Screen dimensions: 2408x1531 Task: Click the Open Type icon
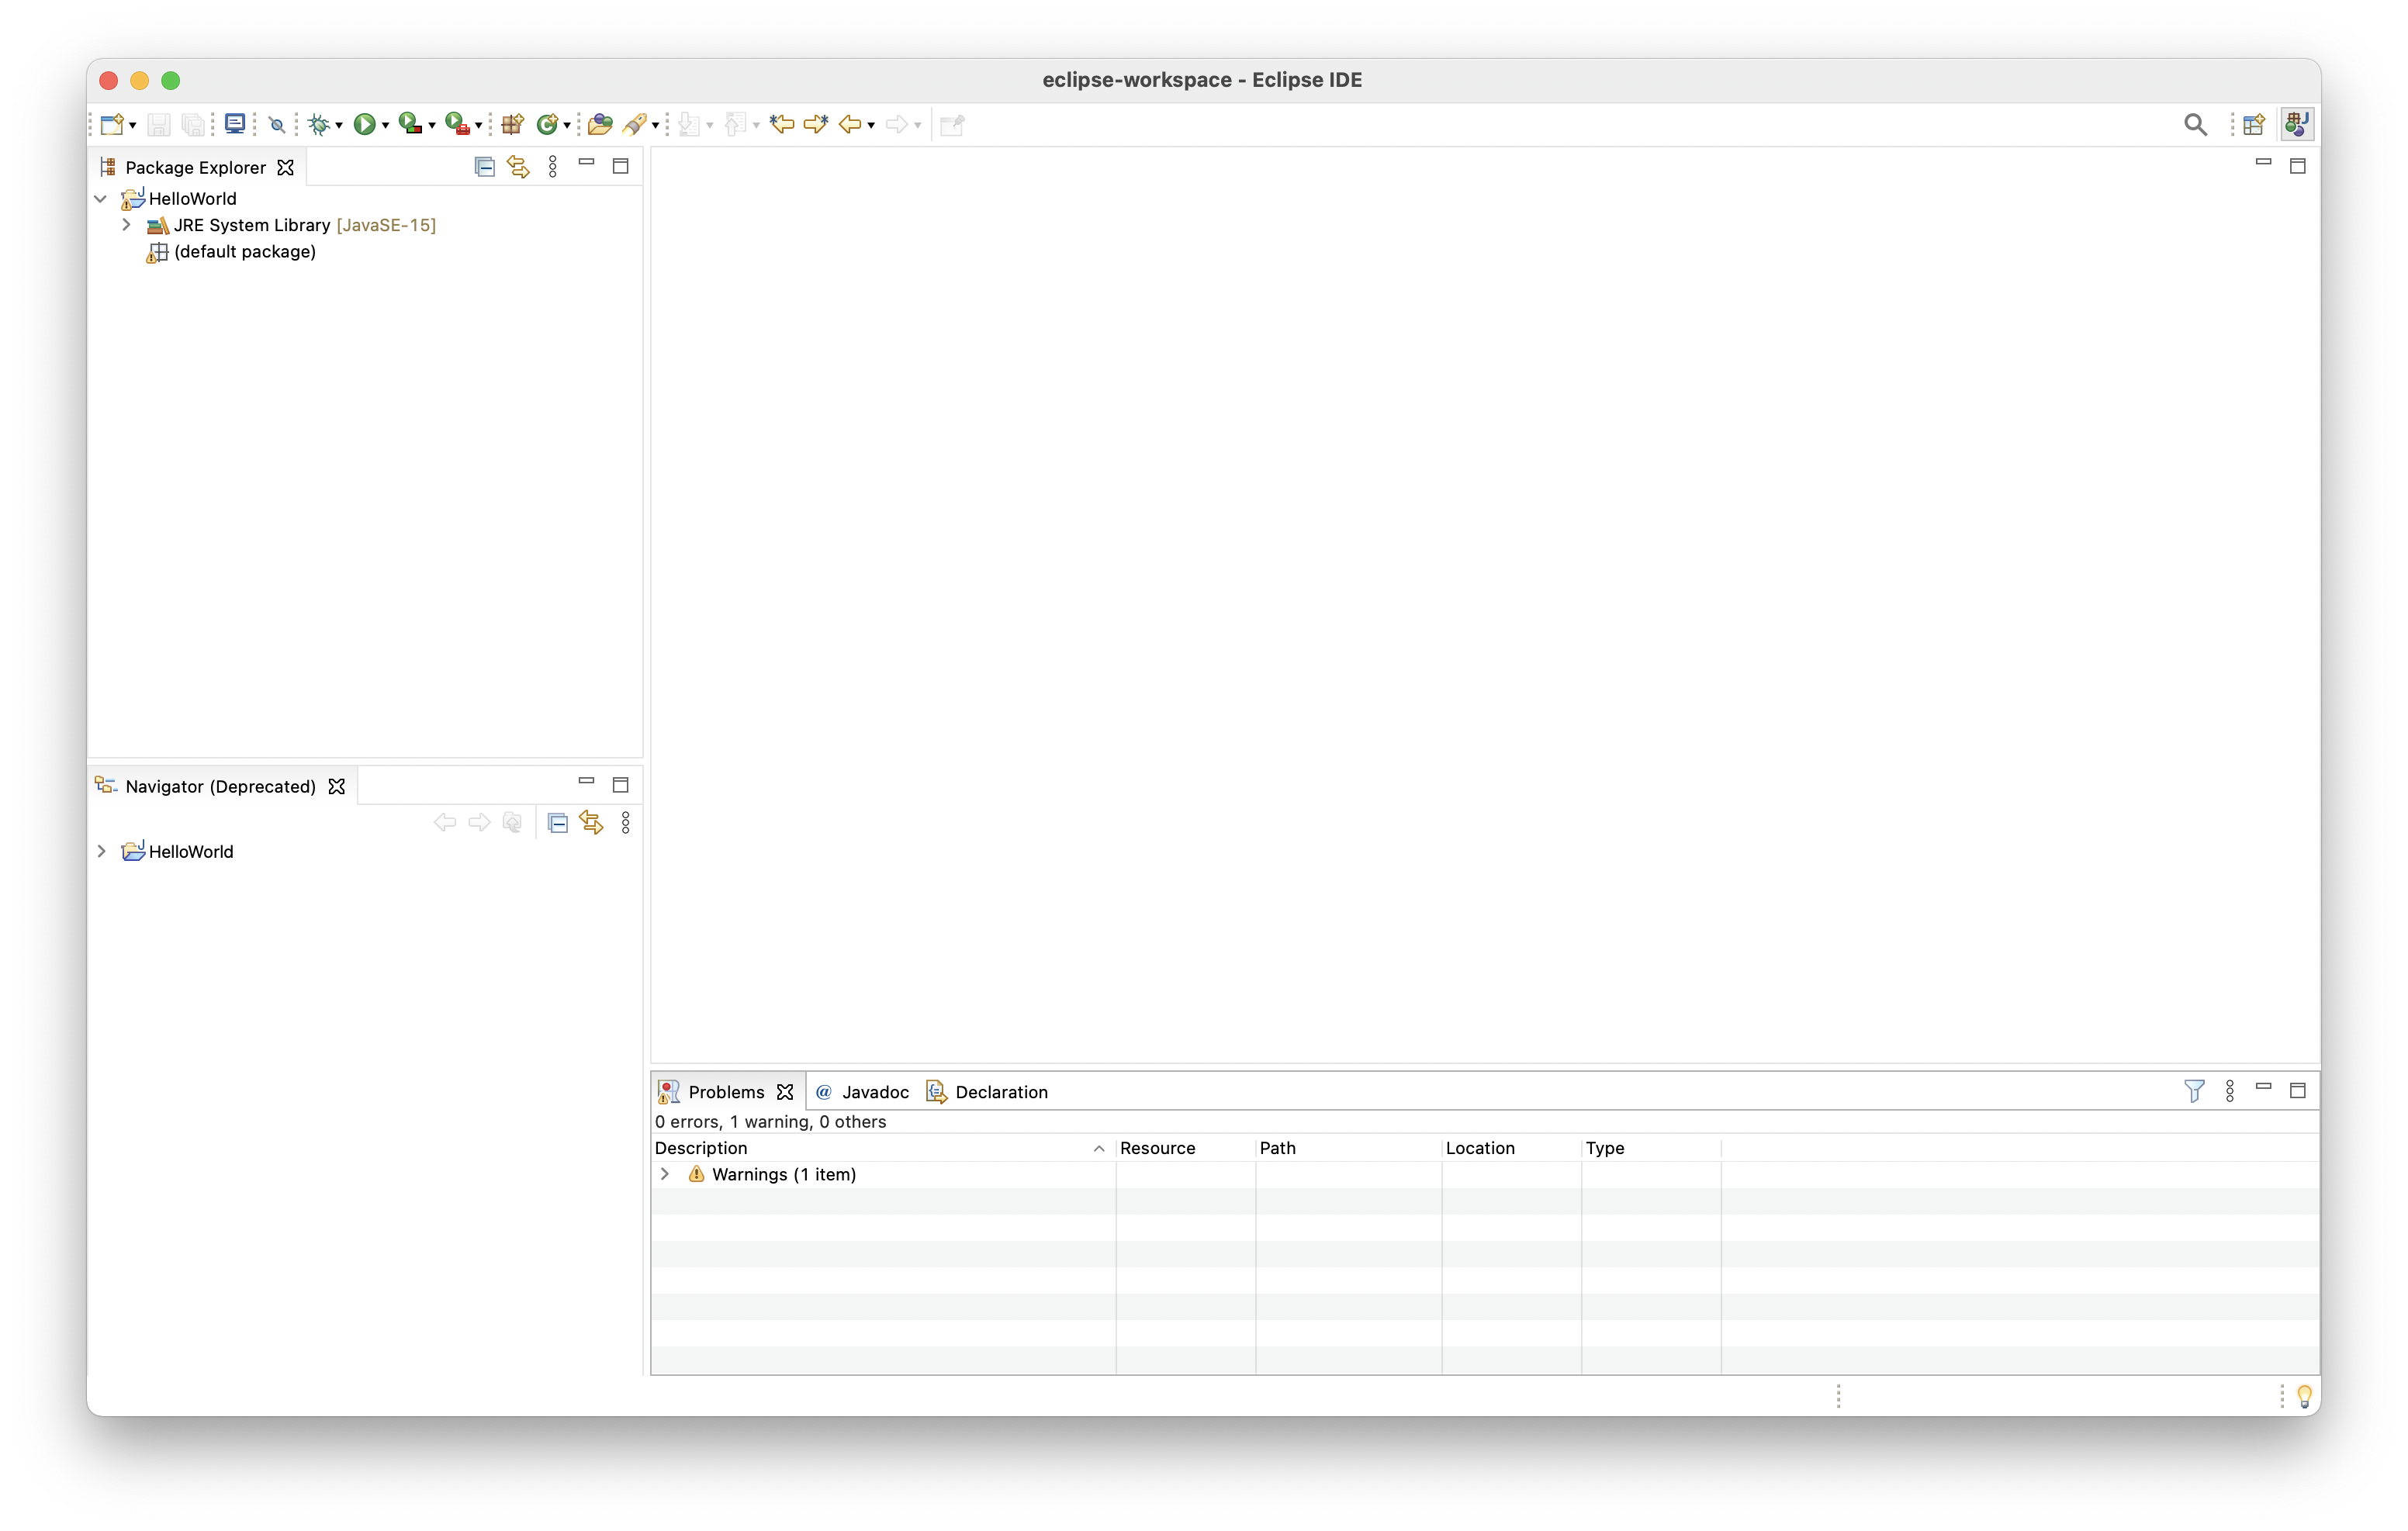click(599, 125)
